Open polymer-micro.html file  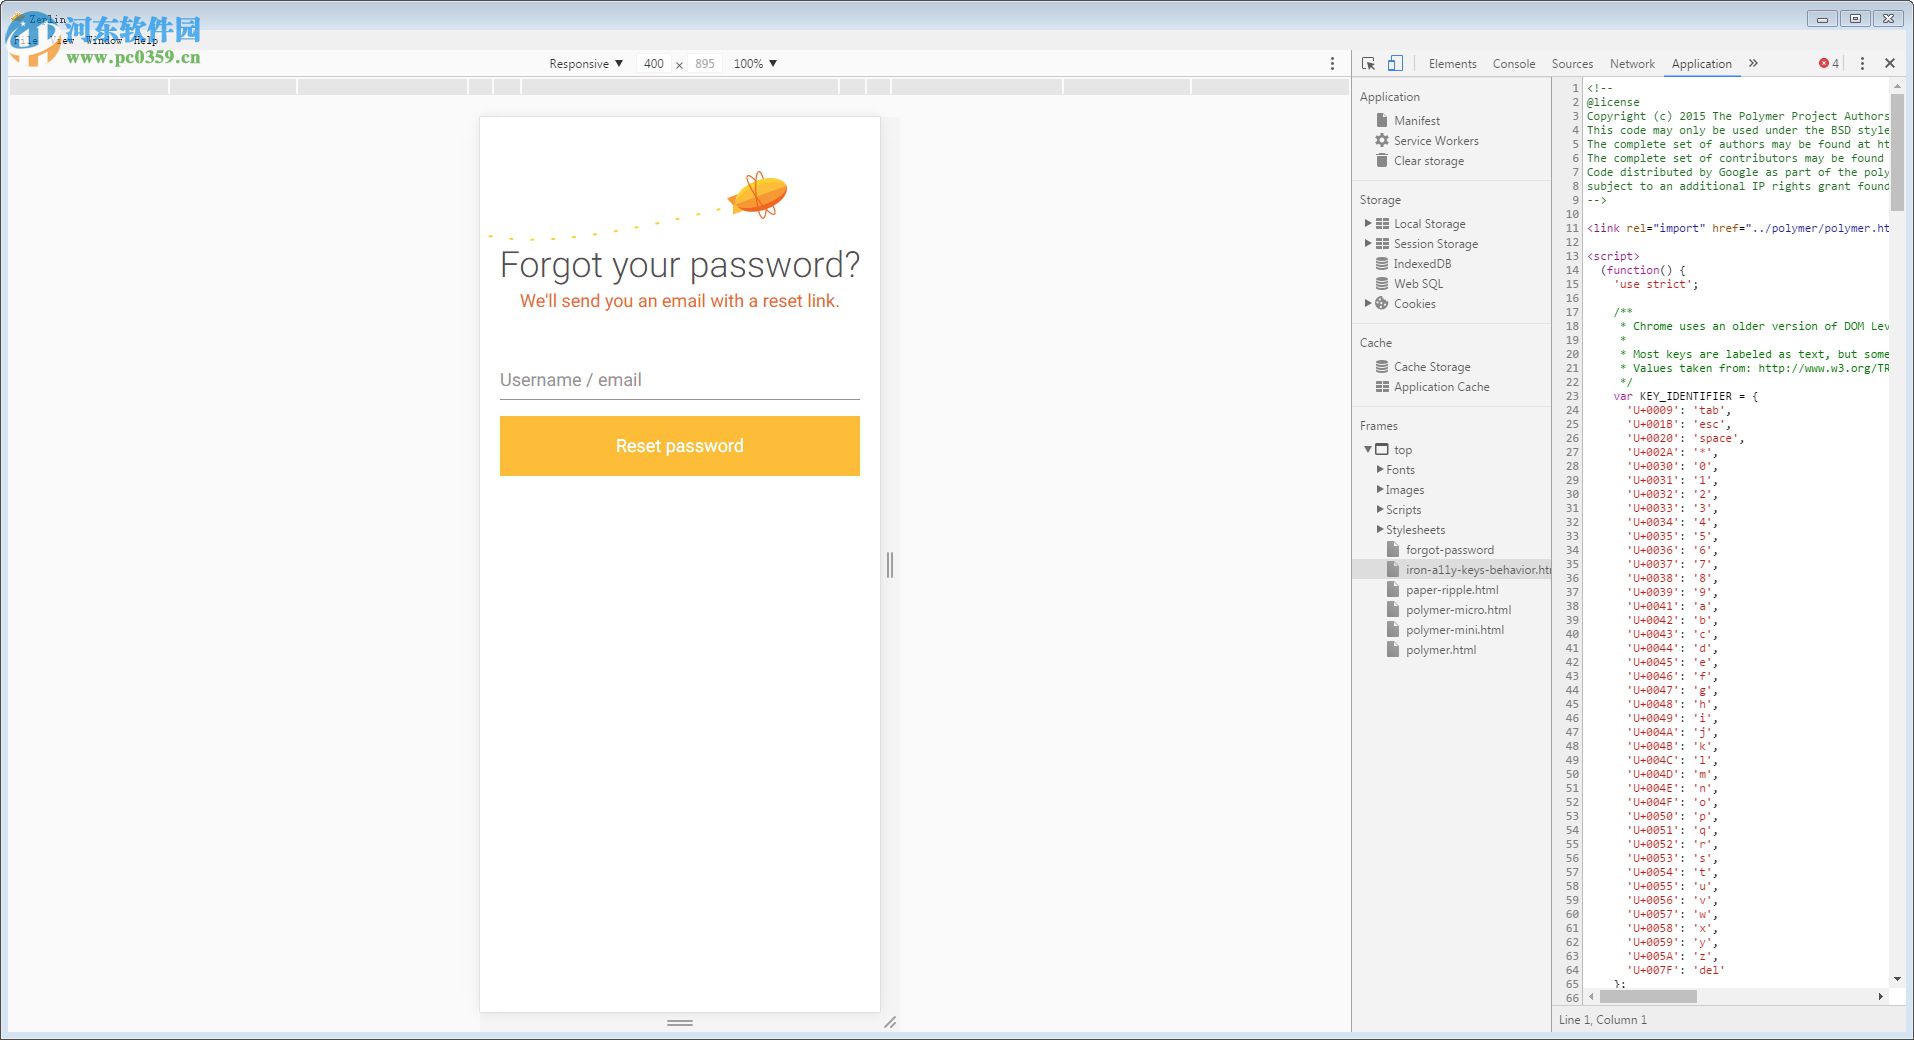click(1458, 609)
